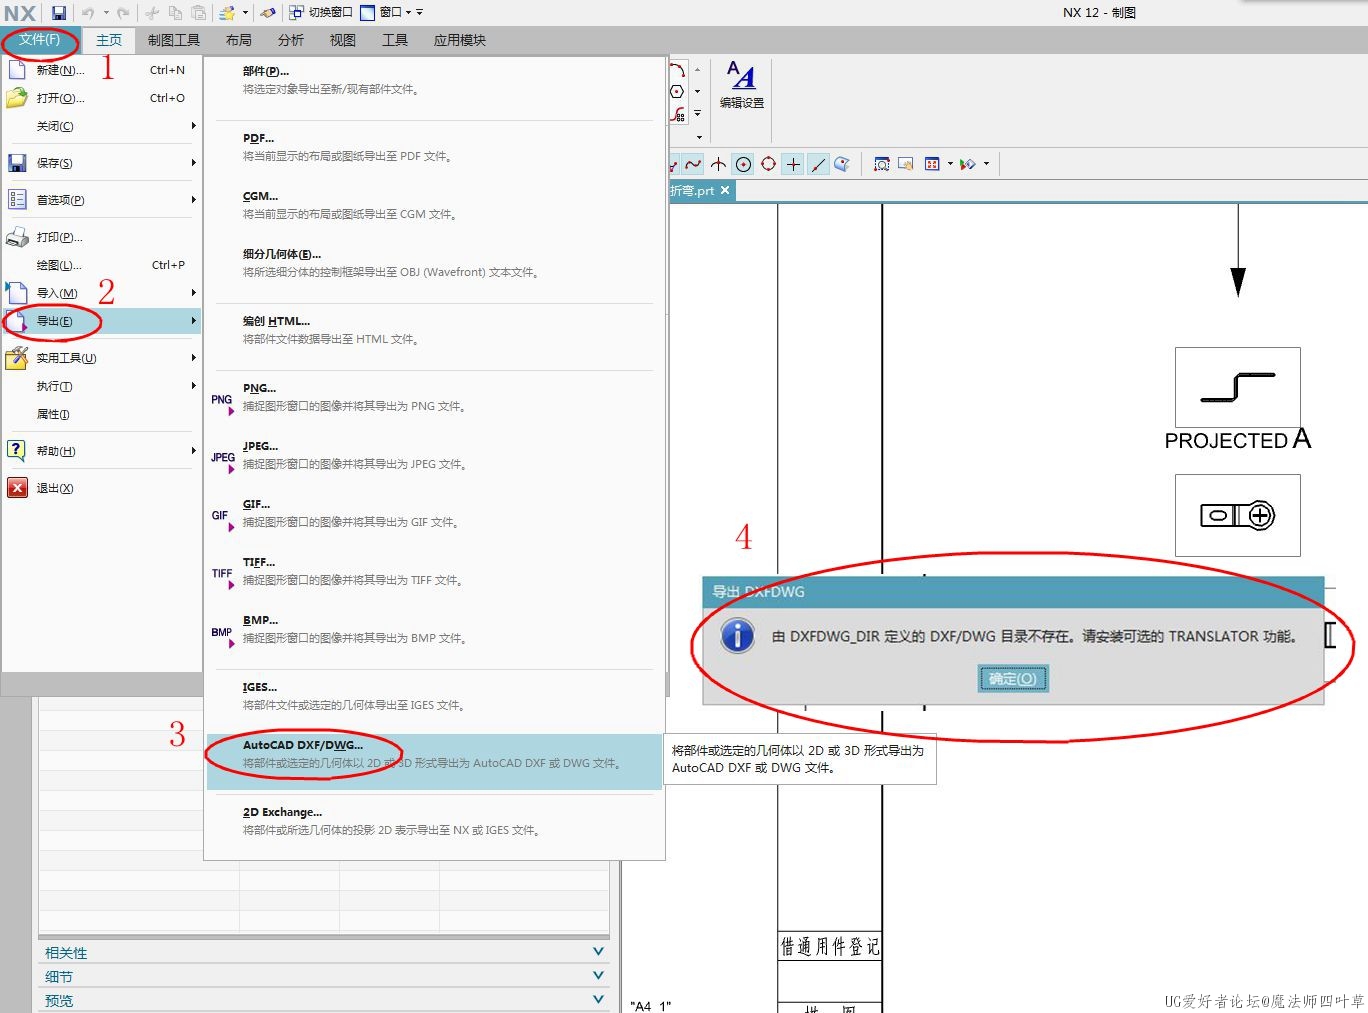Click the colored play-diamond icon
The width and height of the screenshot is (1368, 1013).
coord(967,164)
